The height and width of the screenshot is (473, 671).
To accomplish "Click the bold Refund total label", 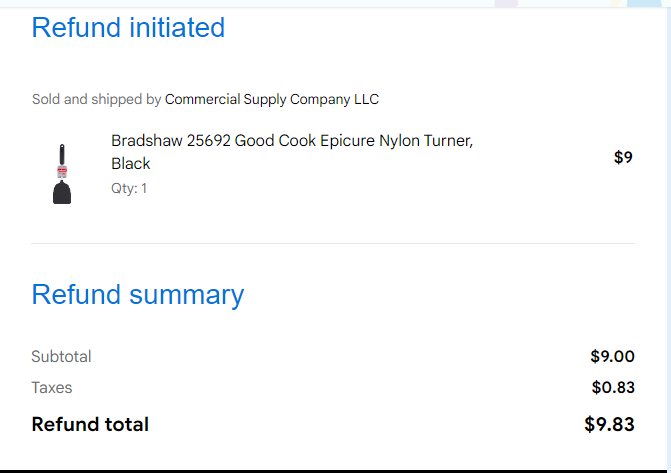I will 90,424.
